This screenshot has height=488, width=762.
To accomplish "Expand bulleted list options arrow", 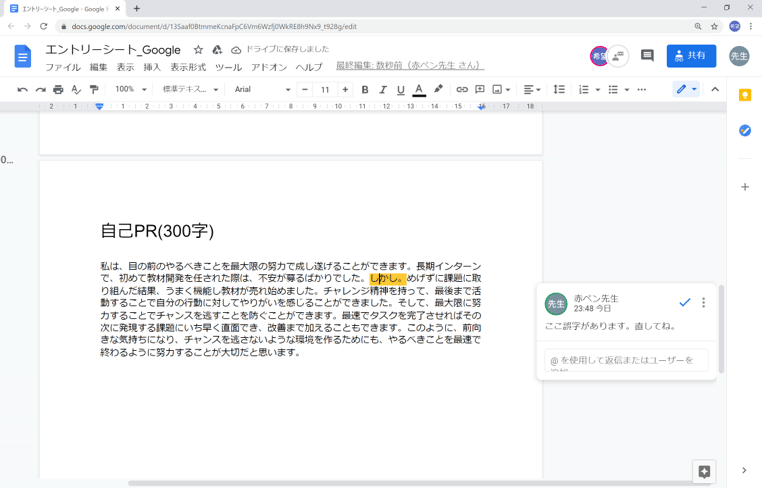I will [627, 89].
